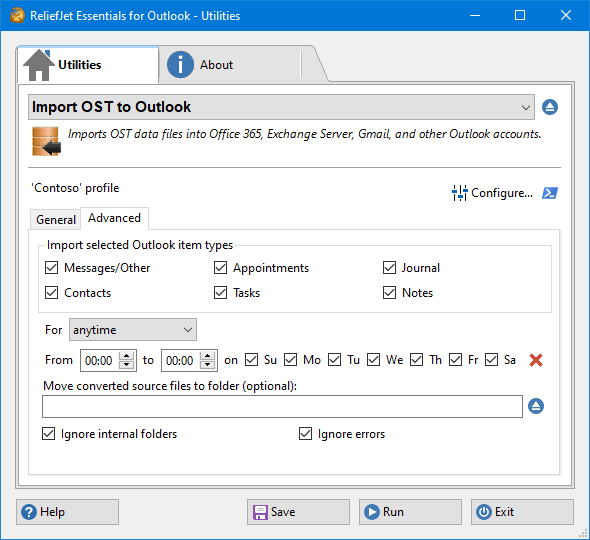The image size is (590, 540).
Task: Uncheck the Mo (Monday) checkbox
Action: click(x=290, y=360)
